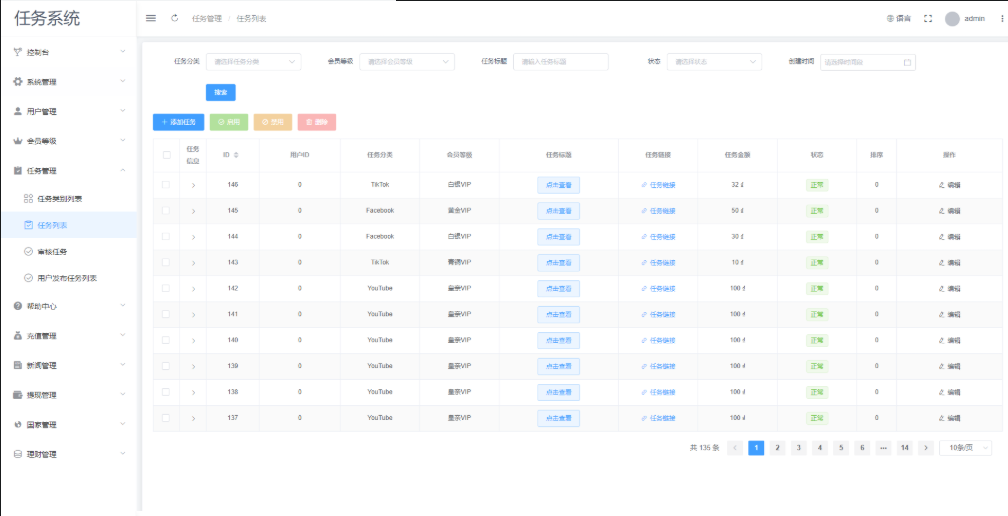Click the 编辑 pencil for ID 146
Screen dimensions: 1008x516
[x=942, y=185]
